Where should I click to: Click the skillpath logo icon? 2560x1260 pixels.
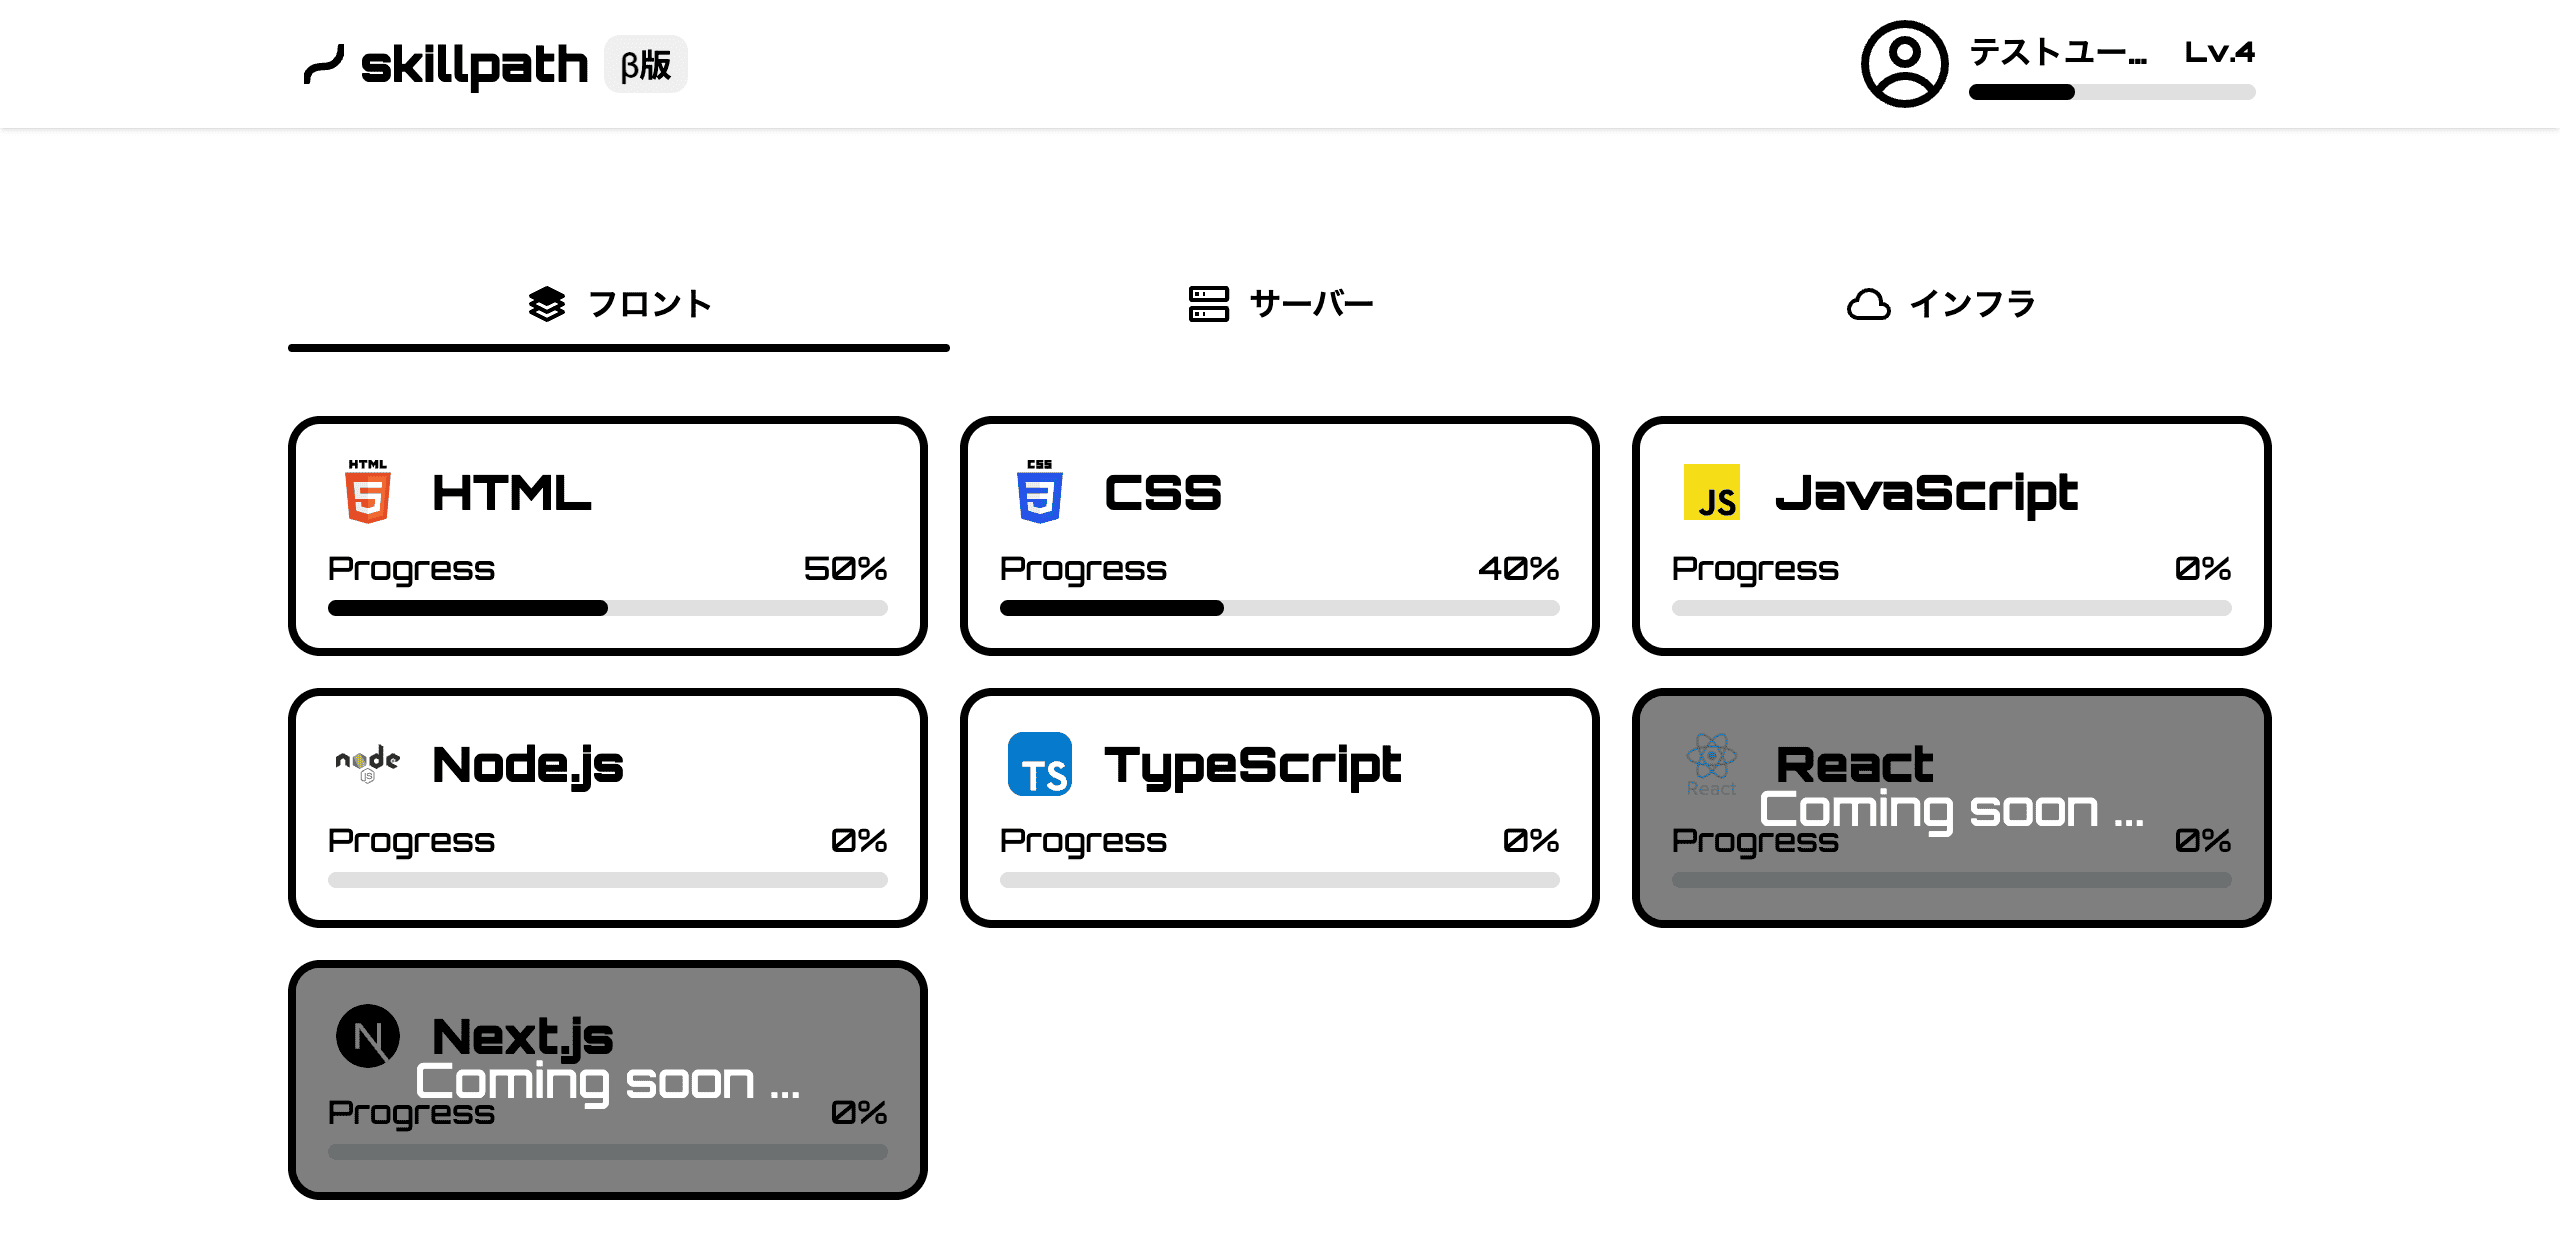point(323,65)
